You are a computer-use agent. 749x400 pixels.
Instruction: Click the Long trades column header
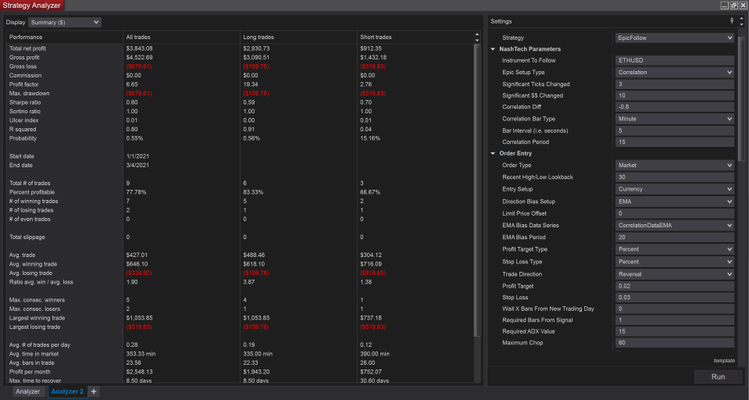pos(260,37)
